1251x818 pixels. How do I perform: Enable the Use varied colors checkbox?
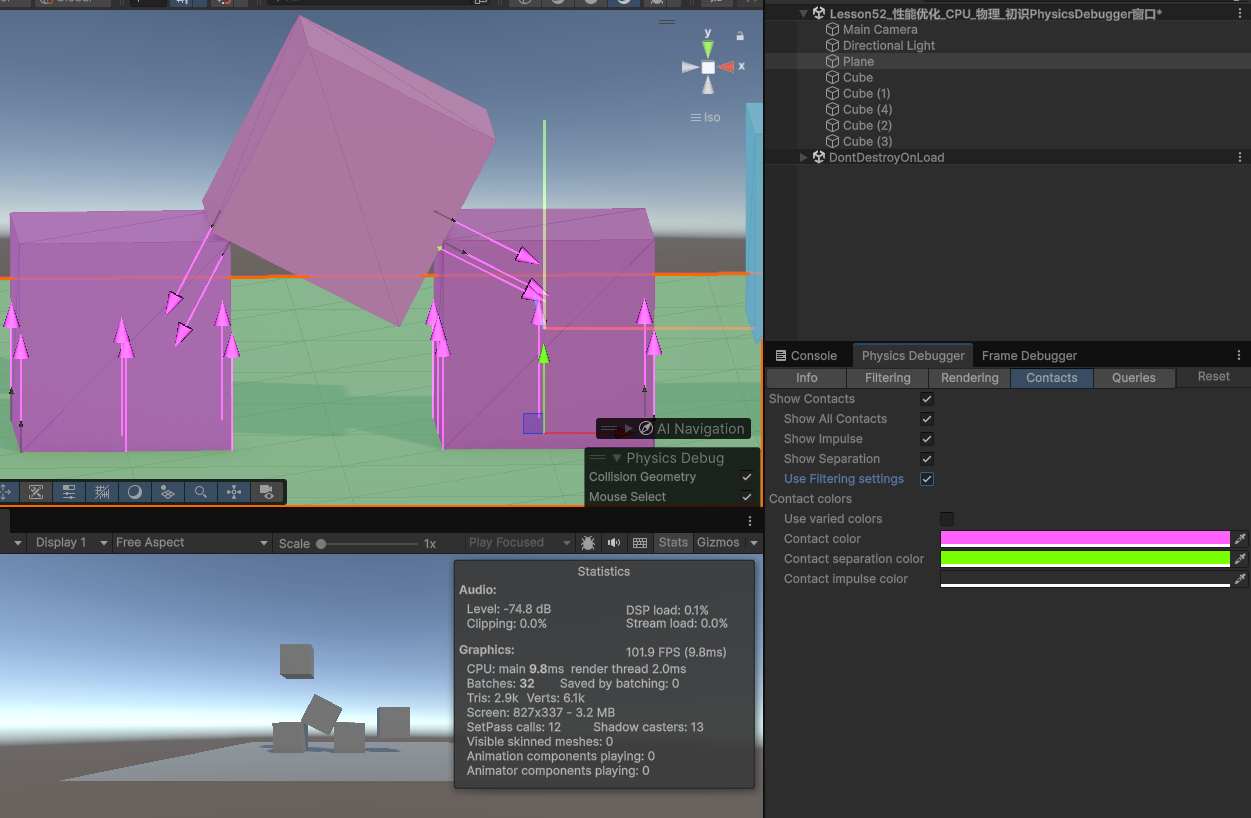(x=947, y=519)
